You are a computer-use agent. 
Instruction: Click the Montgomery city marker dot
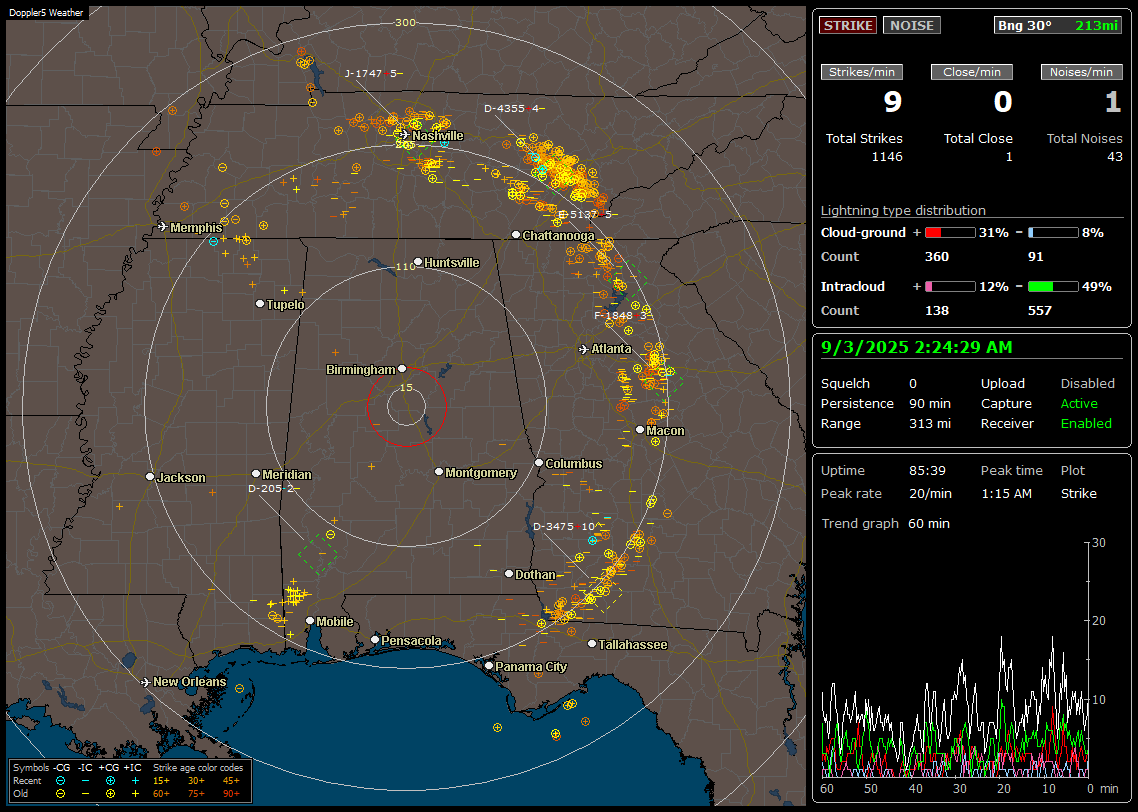(439, 472)
